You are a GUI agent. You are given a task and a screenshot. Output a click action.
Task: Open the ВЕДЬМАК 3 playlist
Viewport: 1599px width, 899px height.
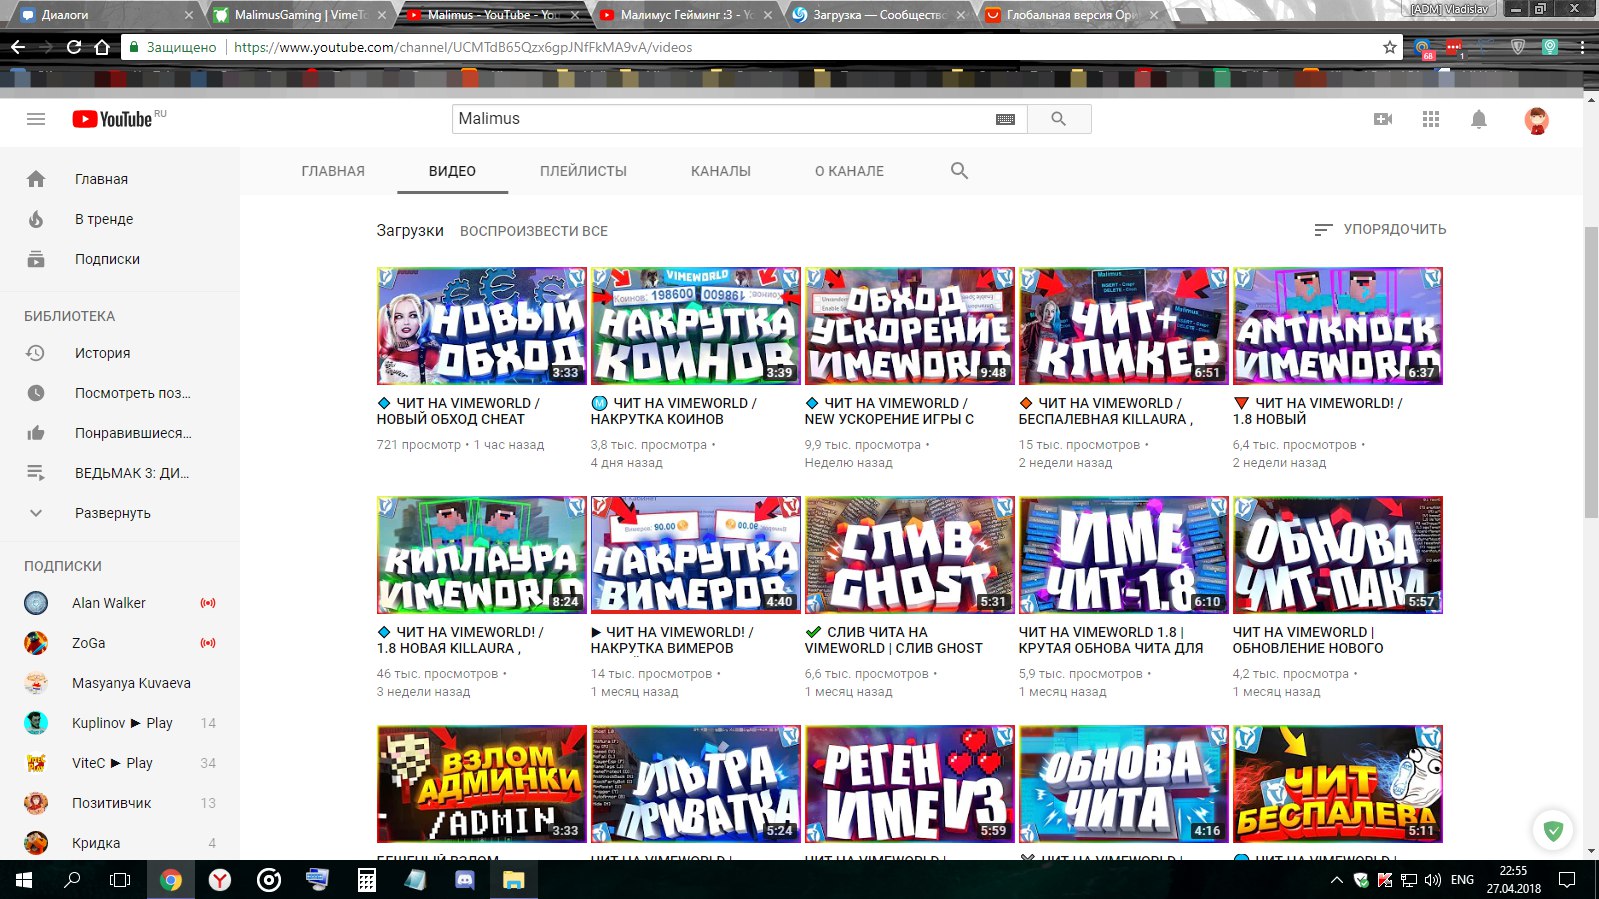tap(120, 473)
